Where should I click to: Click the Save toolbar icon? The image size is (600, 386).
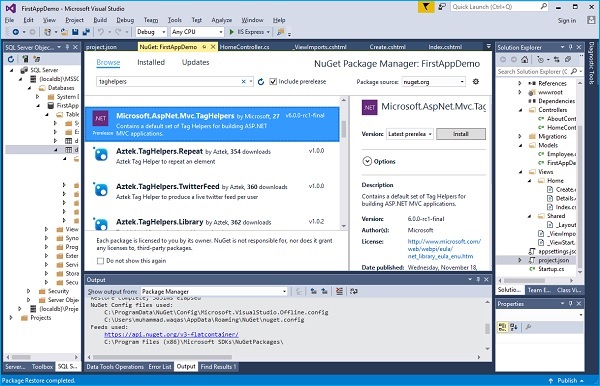(x=75, y=32)
